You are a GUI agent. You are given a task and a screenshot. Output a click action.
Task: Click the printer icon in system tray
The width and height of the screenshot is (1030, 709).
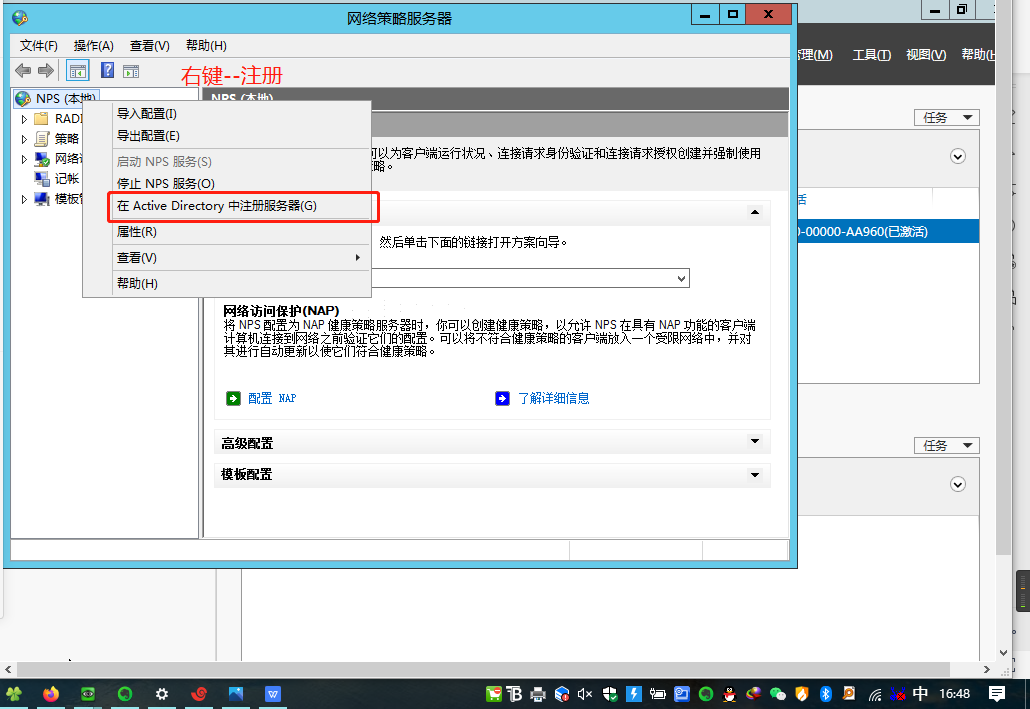tap(538, 694)
